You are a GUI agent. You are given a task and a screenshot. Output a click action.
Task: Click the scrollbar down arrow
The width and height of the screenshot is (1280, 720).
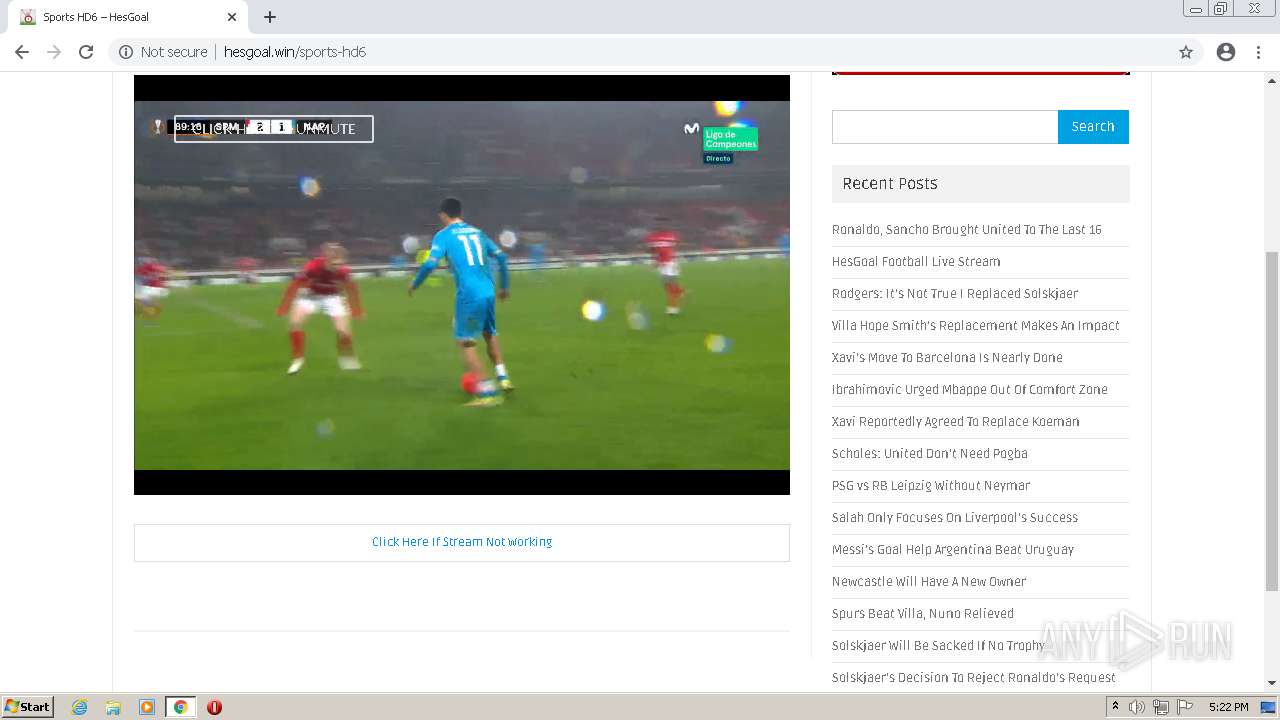[x=1272, y=683]
